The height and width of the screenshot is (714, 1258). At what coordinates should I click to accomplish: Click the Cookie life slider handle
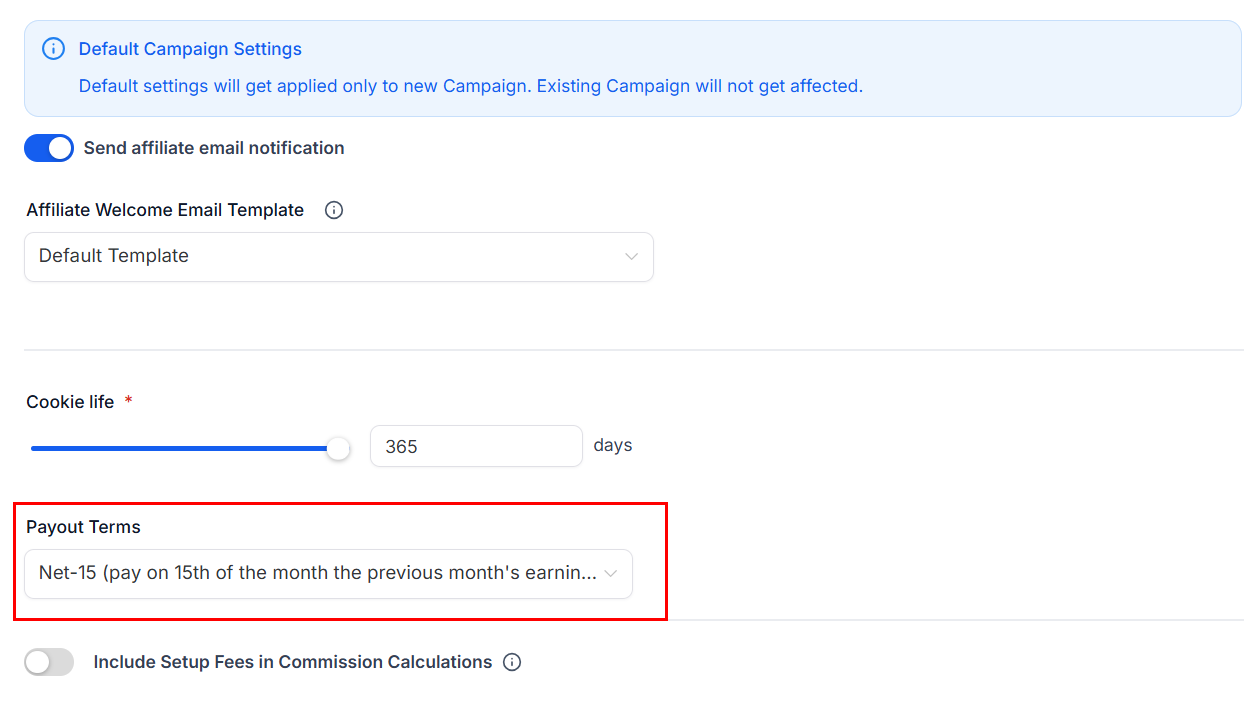pos(339,448)
